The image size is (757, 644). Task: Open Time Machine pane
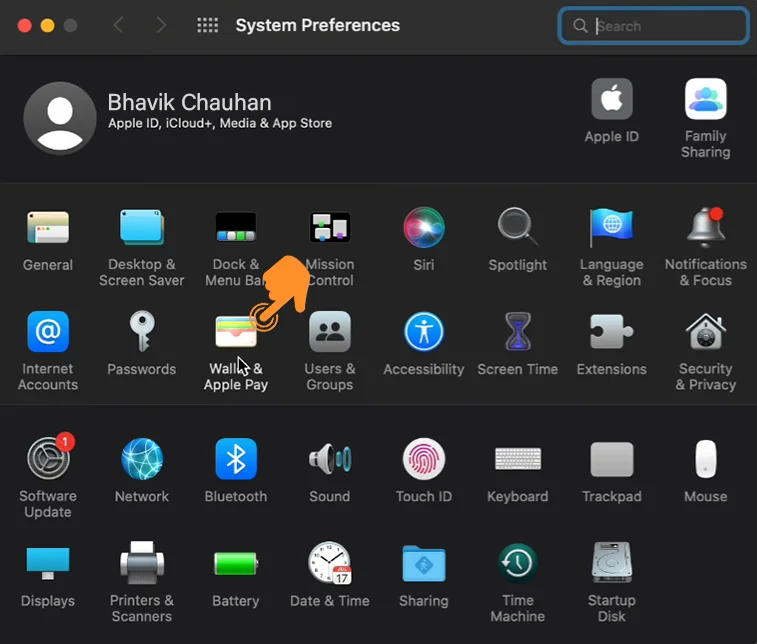518,563
